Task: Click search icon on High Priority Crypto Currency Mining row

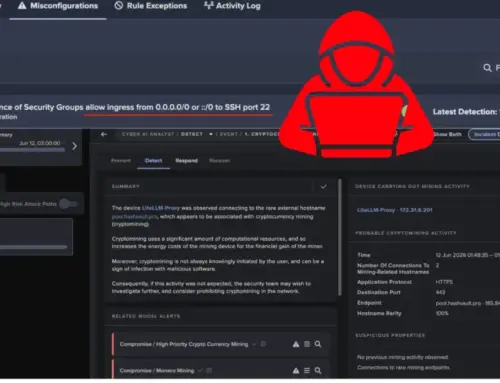Action: pyautogui.click(x=318, y=344)
